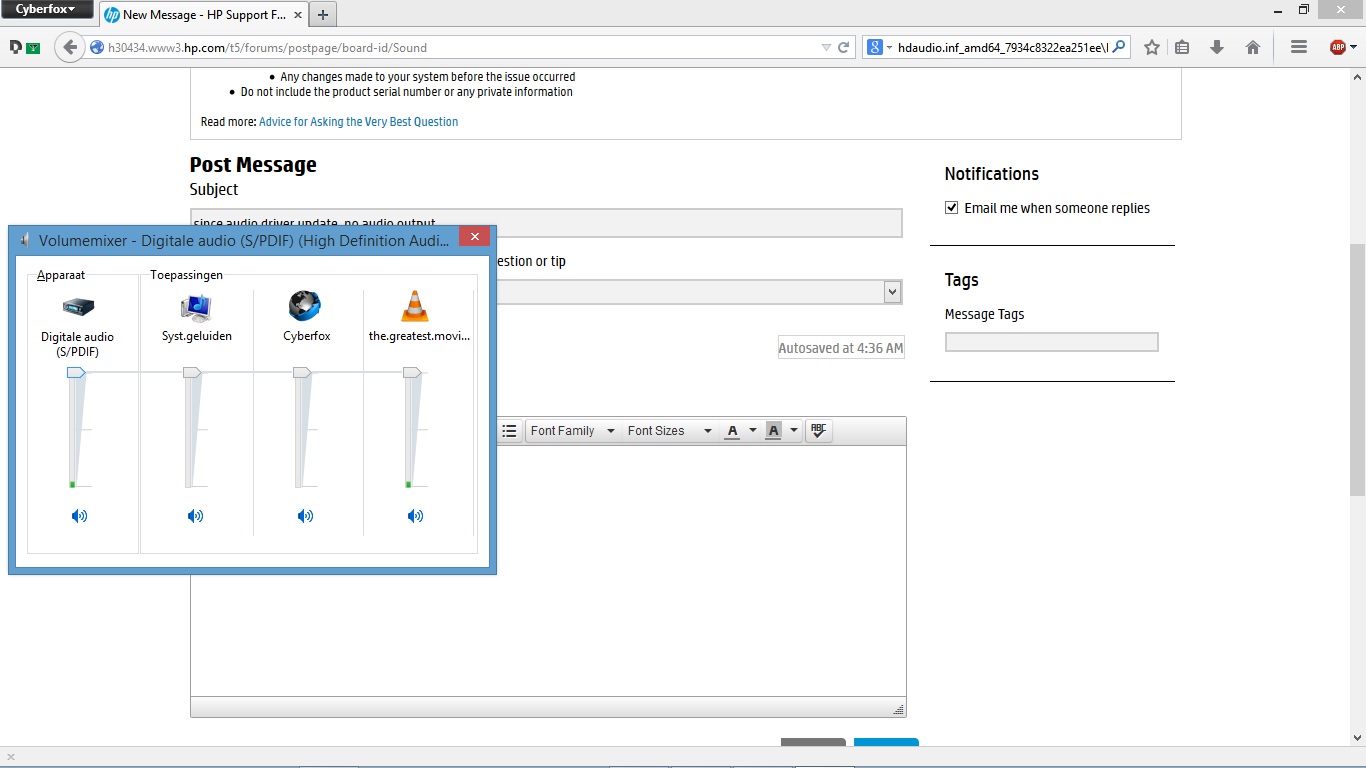Screen dimensions: 1366x768
Task: Click the VLC cone icon in Volumemixer
Action: tap(414, 306)
